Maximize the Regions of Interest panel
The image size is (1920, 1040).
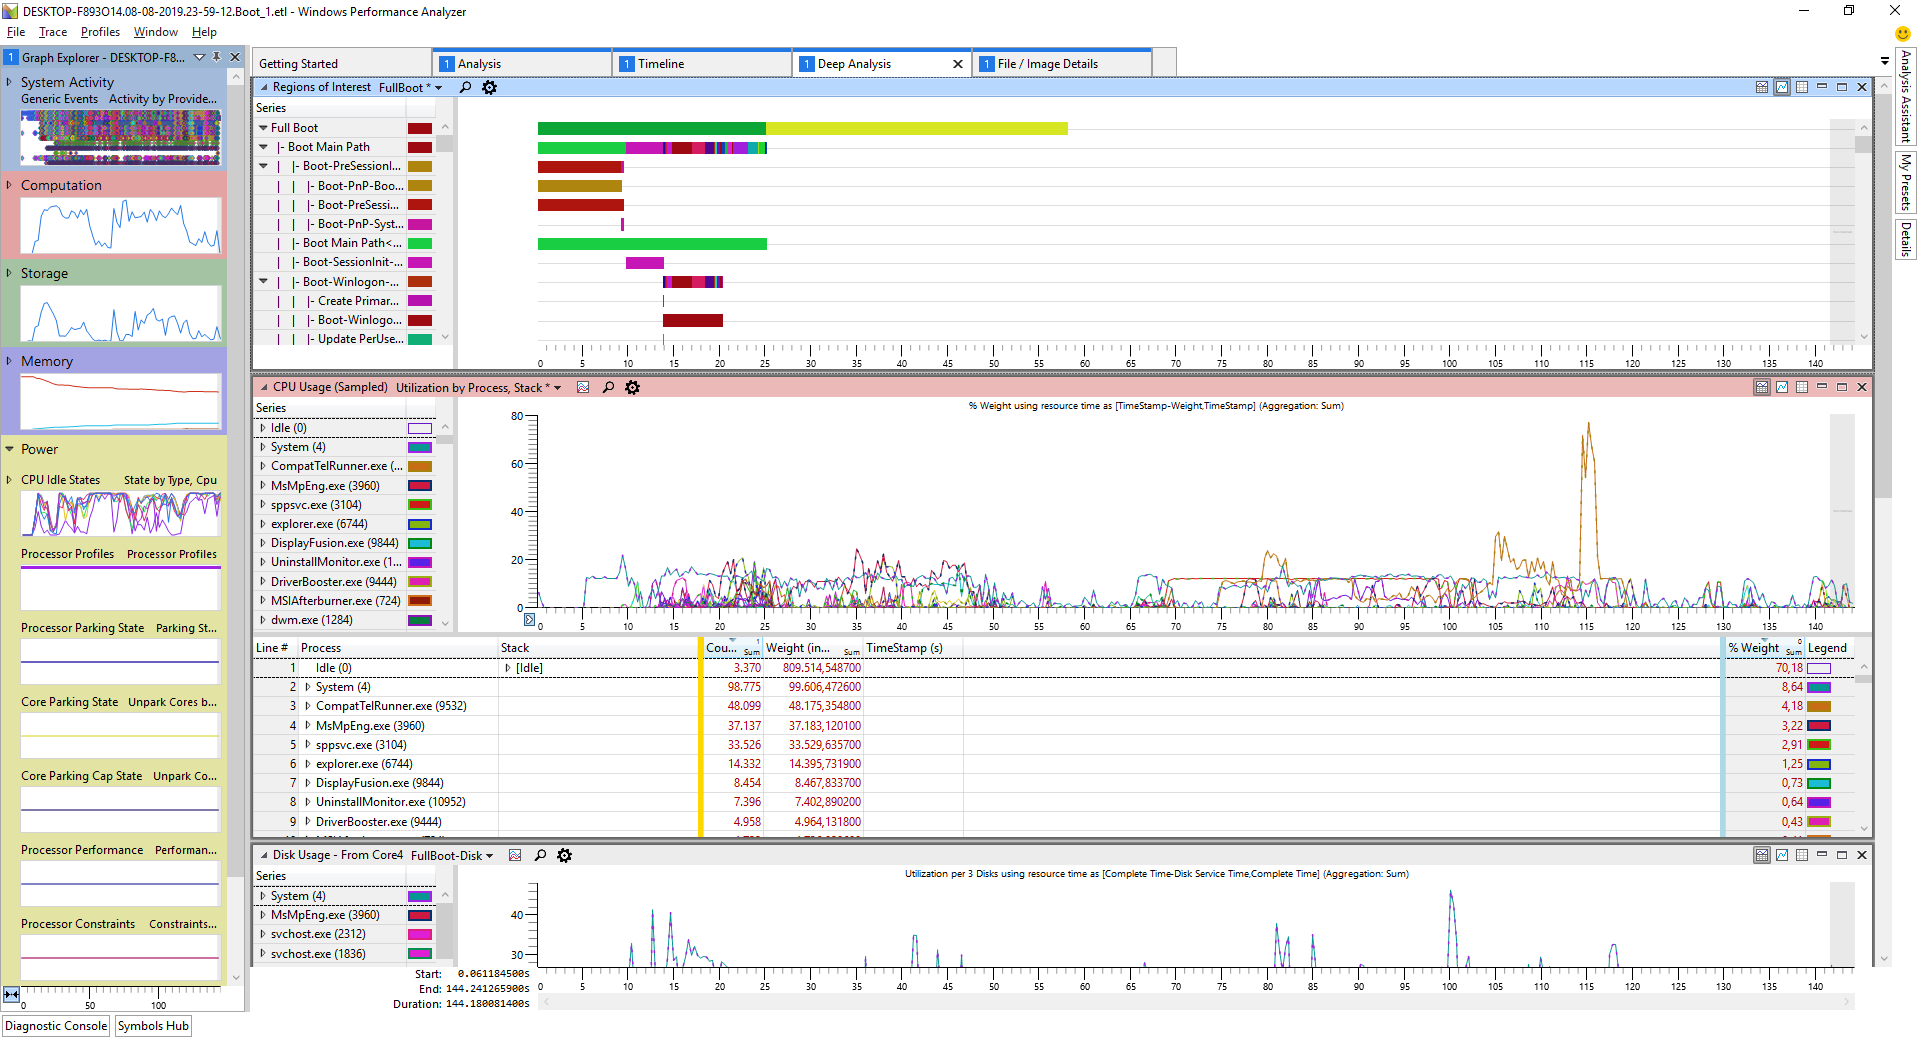pos(1842,88)
